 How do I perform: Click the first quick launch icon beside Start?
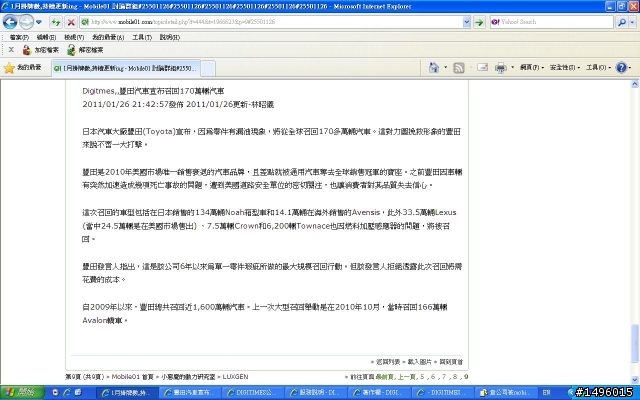[x=56, y=393]
